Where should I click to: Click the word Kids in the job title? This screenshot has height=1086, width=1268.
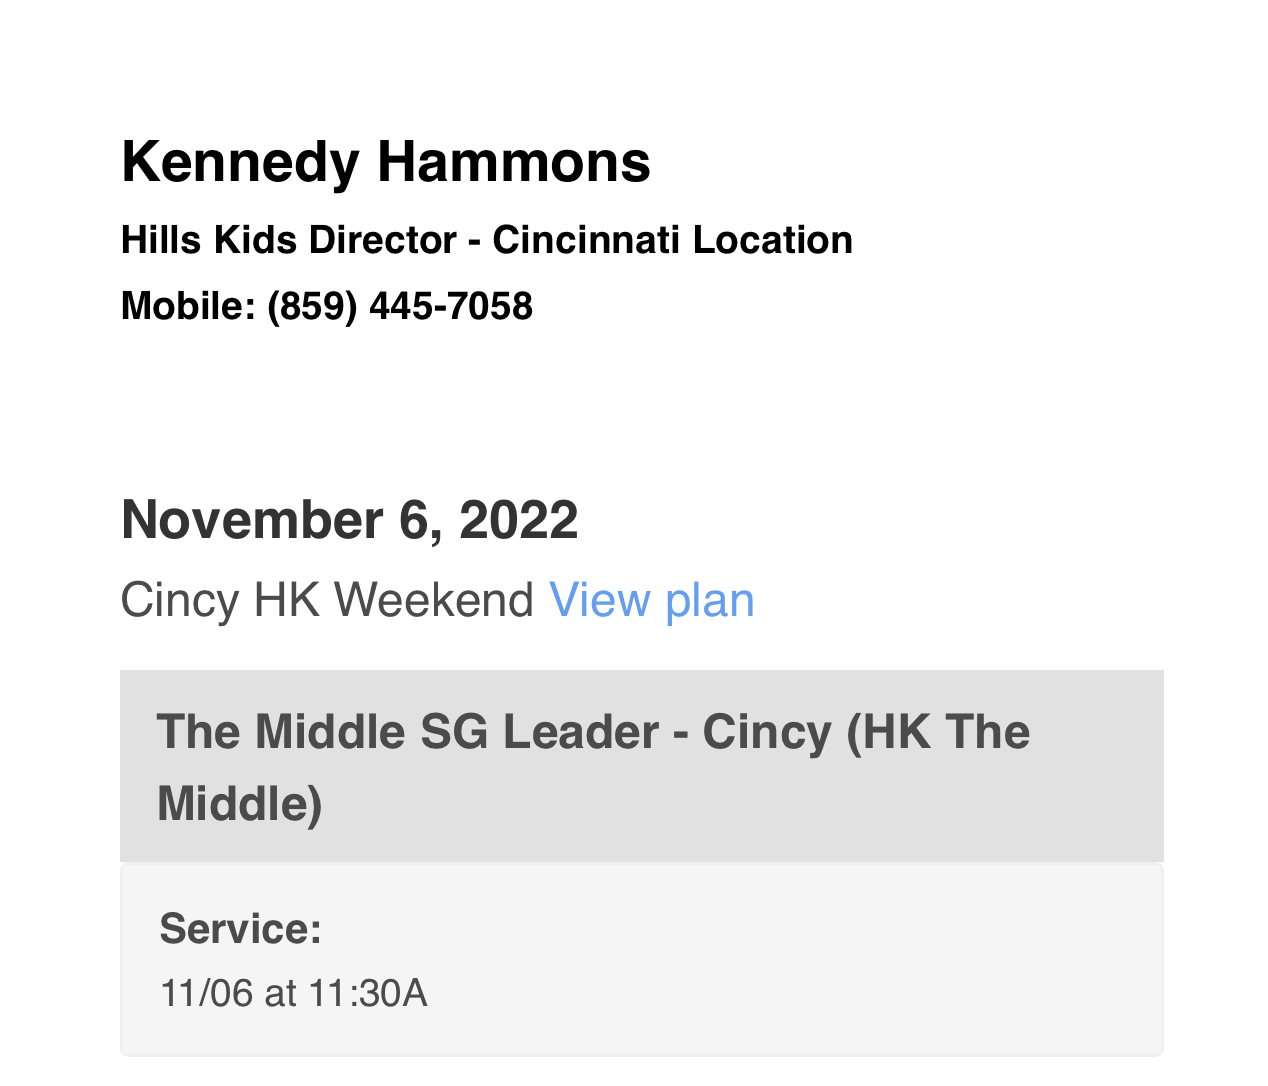pos(255,240)
